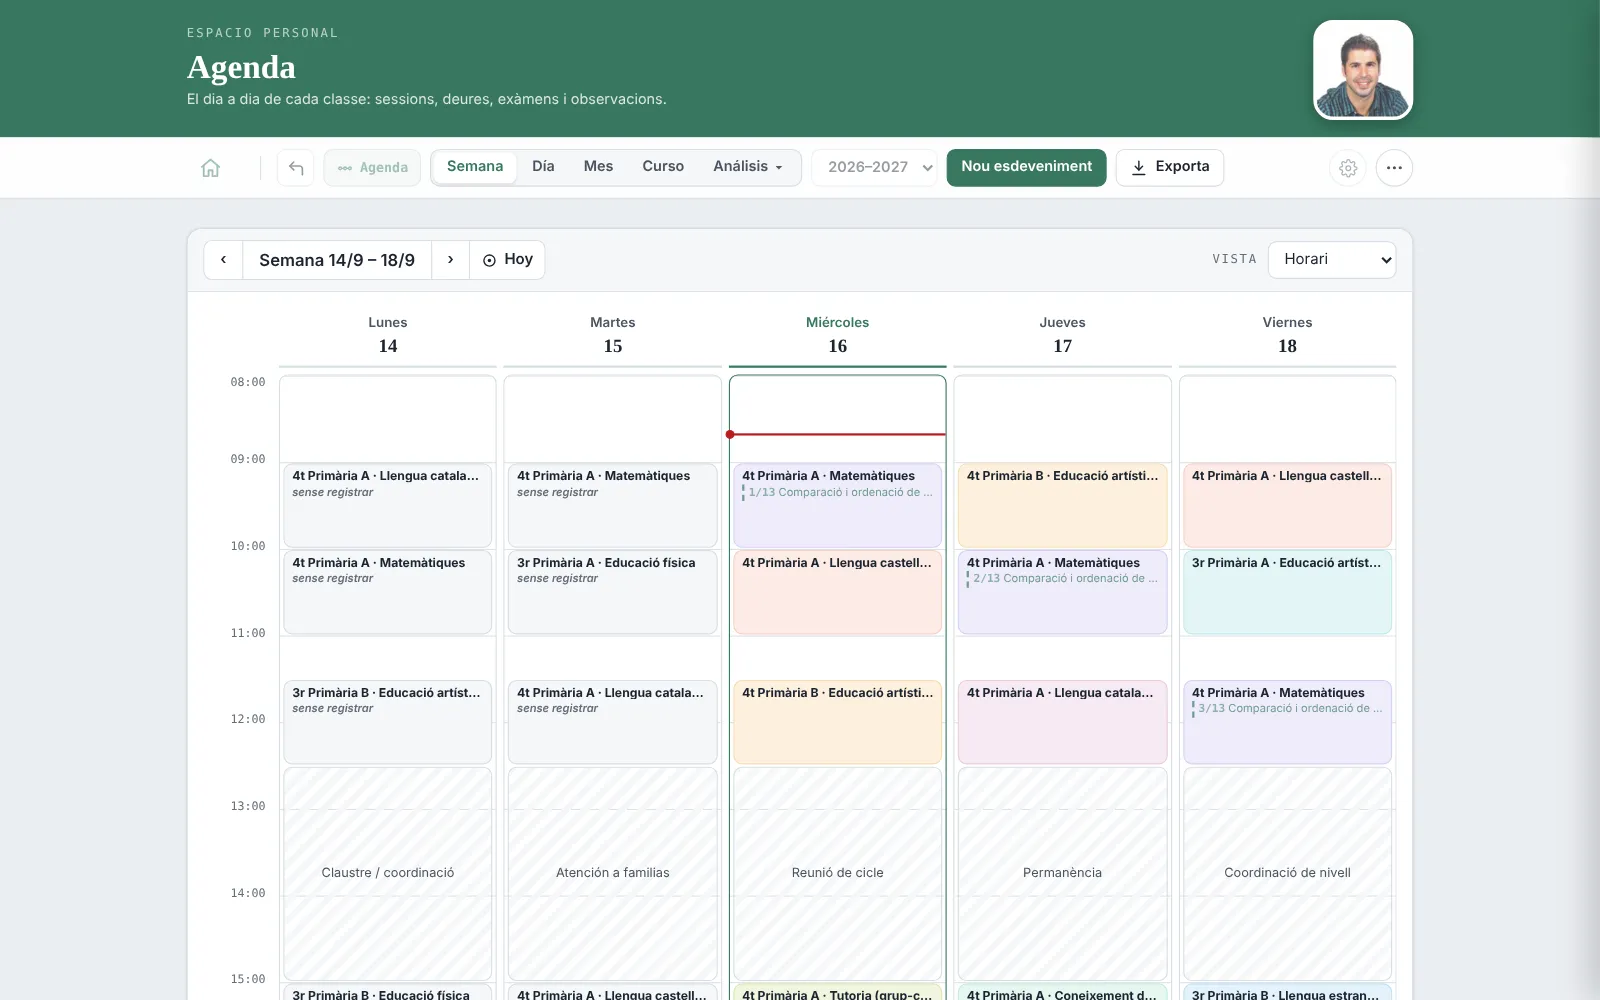Image resolution: width=1600 pixels, height=1000 pixels.
Task: Open the more options ellipsis button
Action: pyautogui.click(x=1394, y=168)
